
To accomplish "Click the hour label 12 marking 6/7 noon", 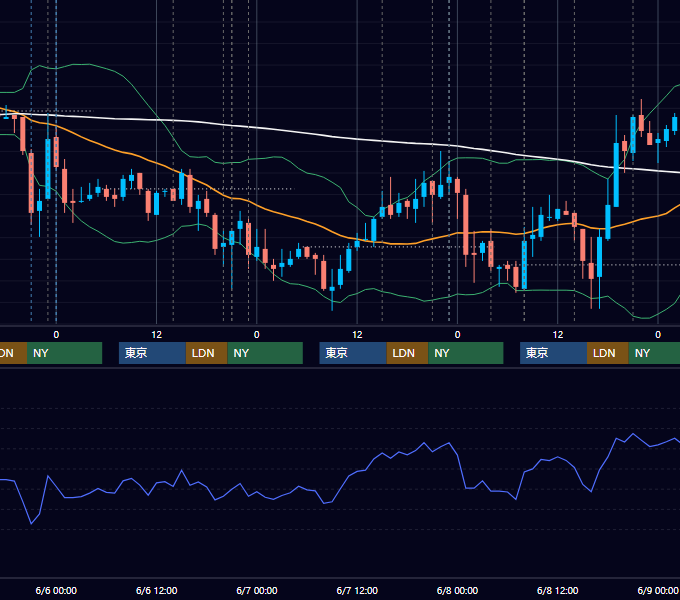I will (x=357, y=335).
